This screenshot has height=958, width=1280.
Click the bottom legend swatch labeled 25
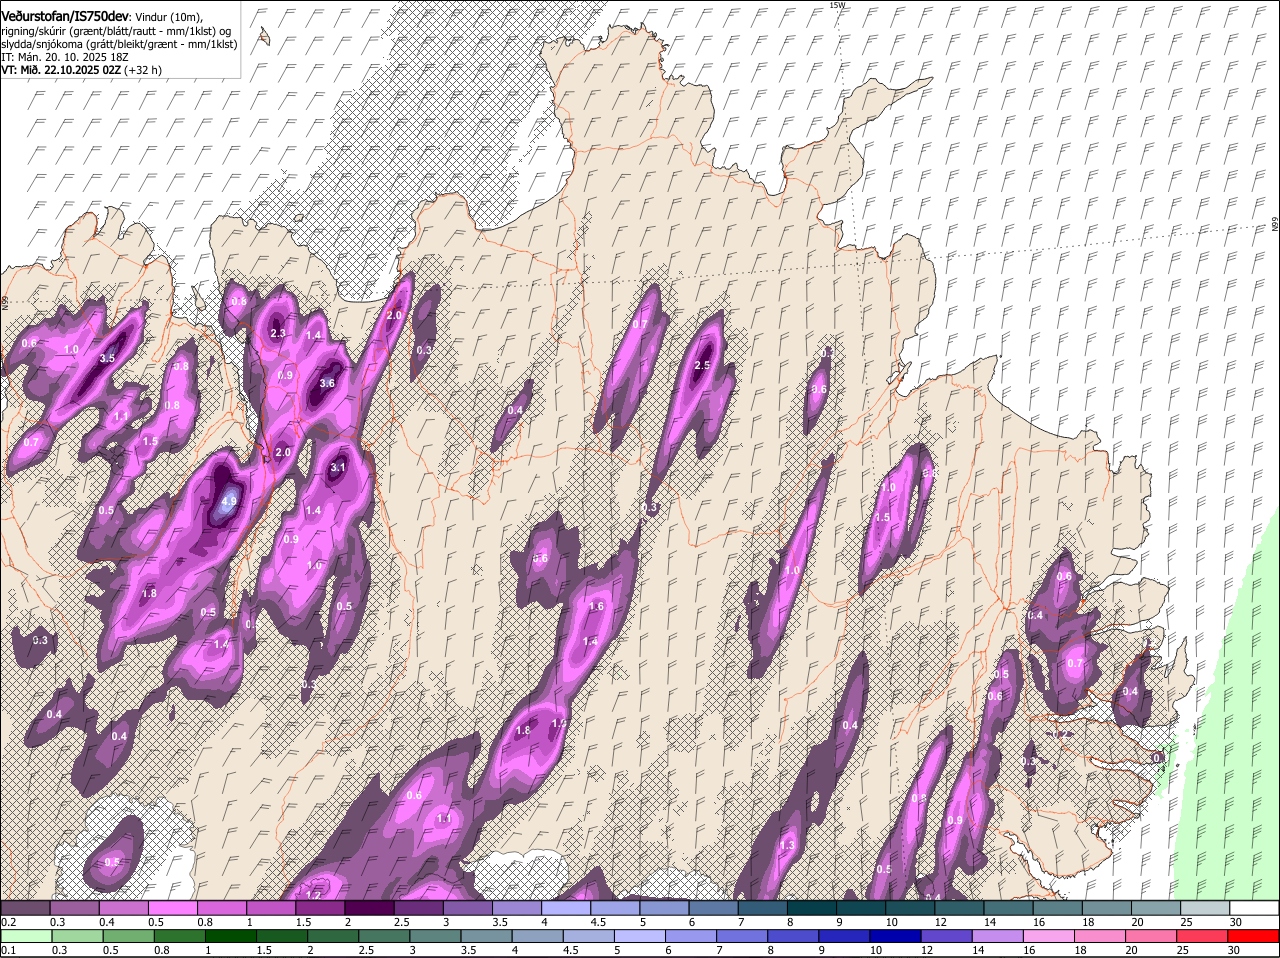pyautogui.click(x=1203, y=937)
